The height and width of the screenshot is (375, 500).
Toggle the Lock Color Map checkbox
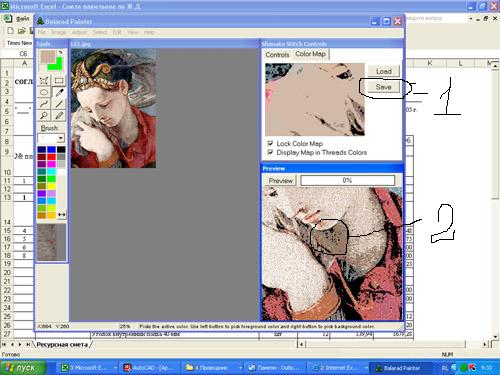tap(270, 143)
